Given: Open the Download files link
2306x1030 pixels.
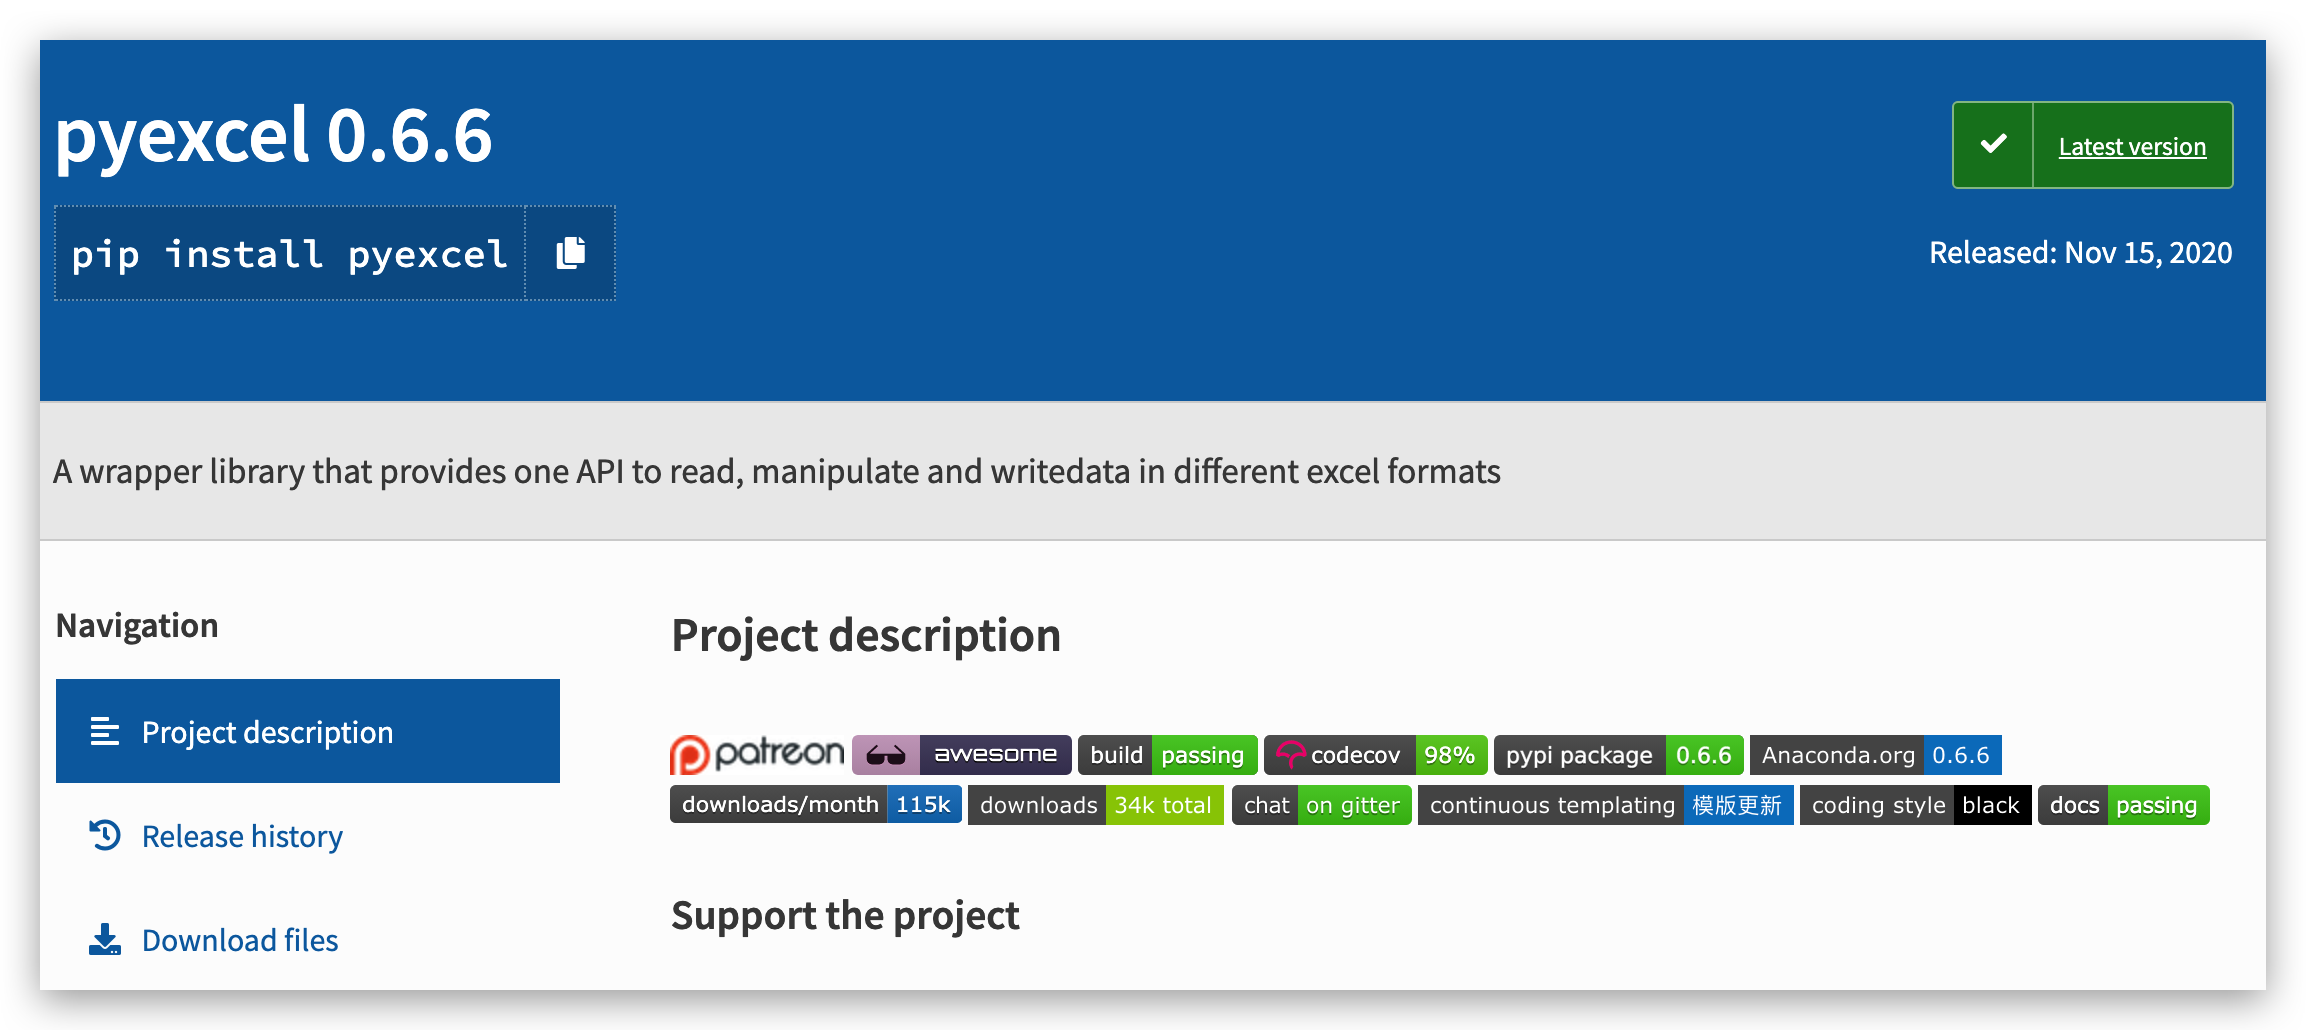Looking at the screenshot, I should coord(240,940).
